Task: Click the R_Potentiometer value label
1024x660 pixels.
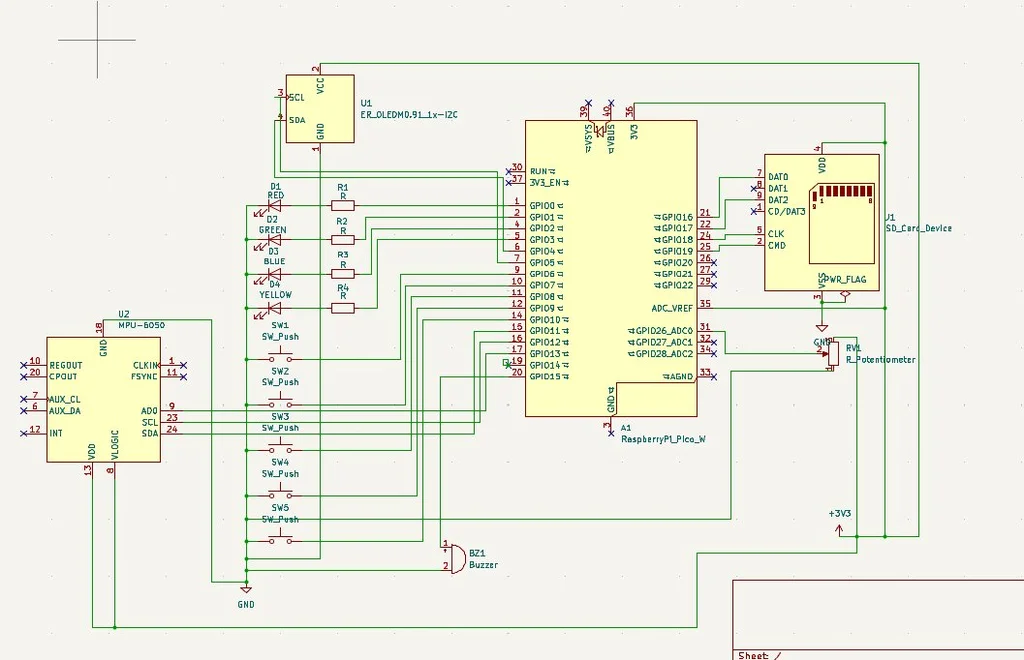Action: coord(880,360)
